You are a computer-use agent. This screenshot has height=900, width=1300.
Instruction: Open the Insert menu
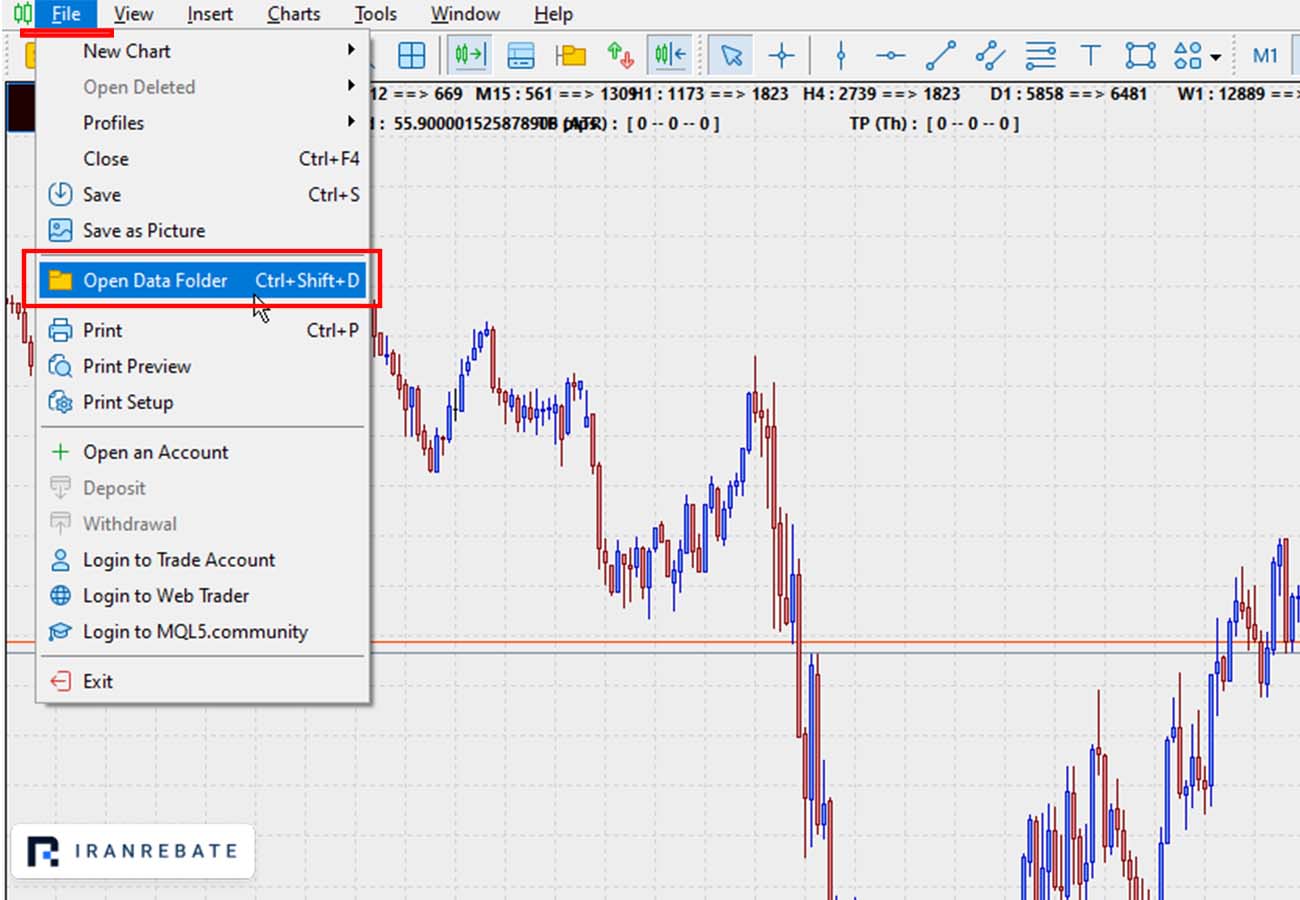210,14
